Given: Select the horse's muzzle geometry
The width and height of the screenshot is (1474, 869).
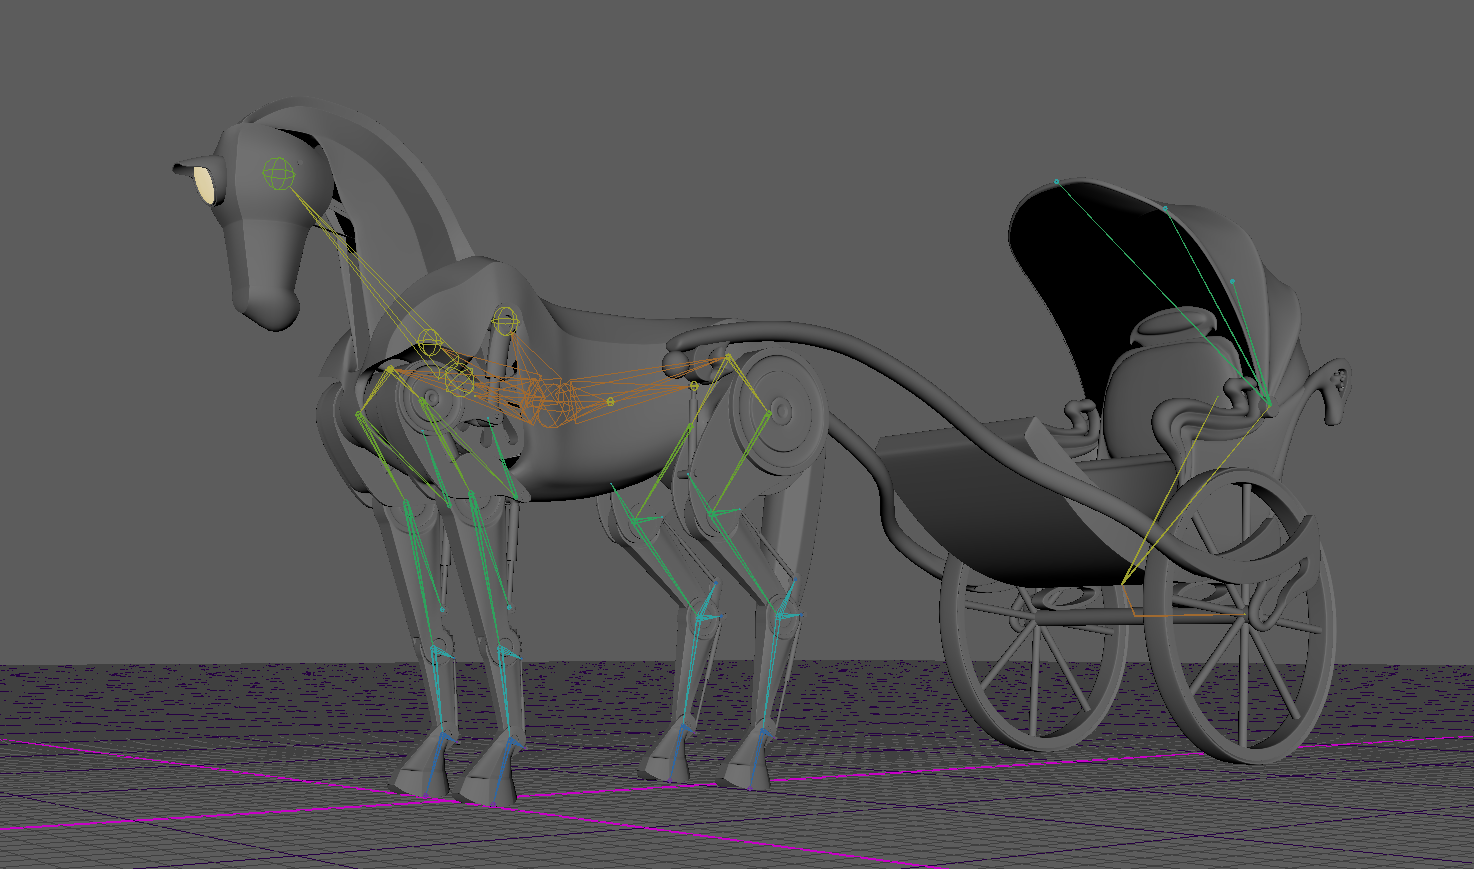Looking at the screenshot, I should (x=268, y=303).
